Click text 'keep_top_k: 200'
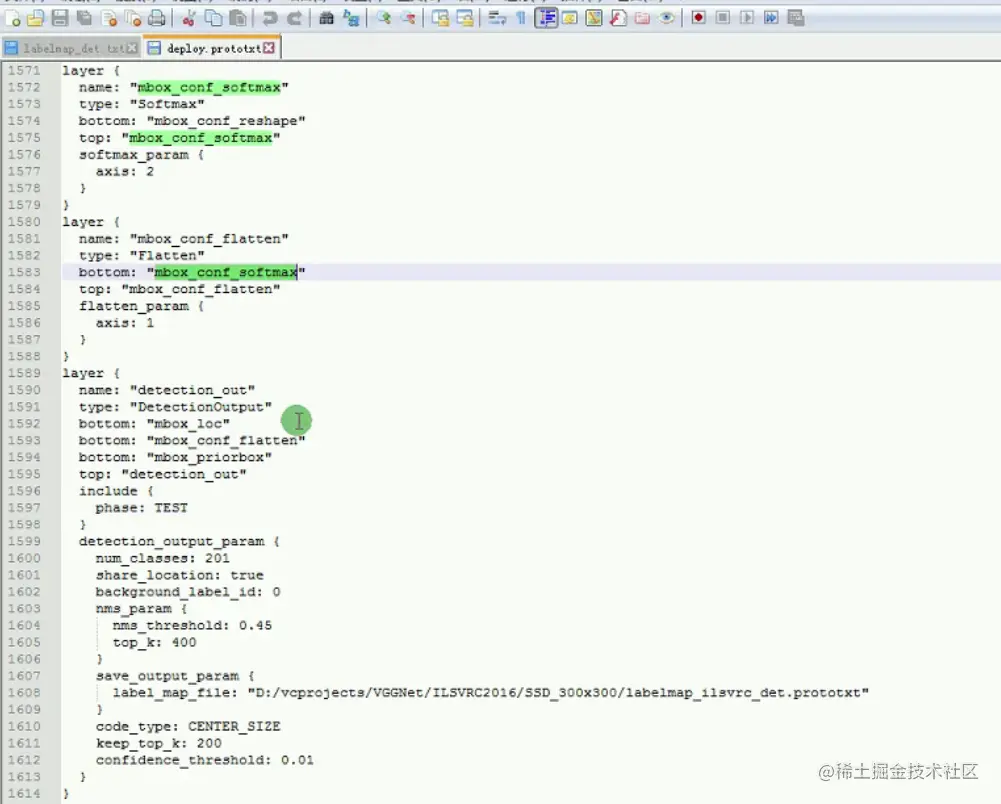The height and width of the screenshot is (804, 1001). click(158, 743)
